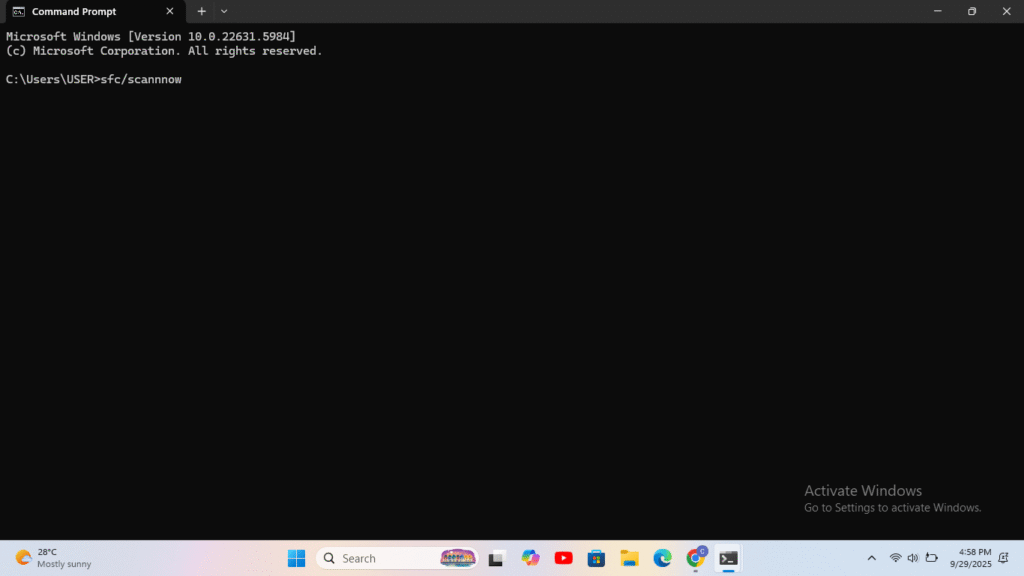Viewport: 1024px width, 576px height.
Task: Launch Microsoft Edge from the taskbar
Action: tap(662, 558)
